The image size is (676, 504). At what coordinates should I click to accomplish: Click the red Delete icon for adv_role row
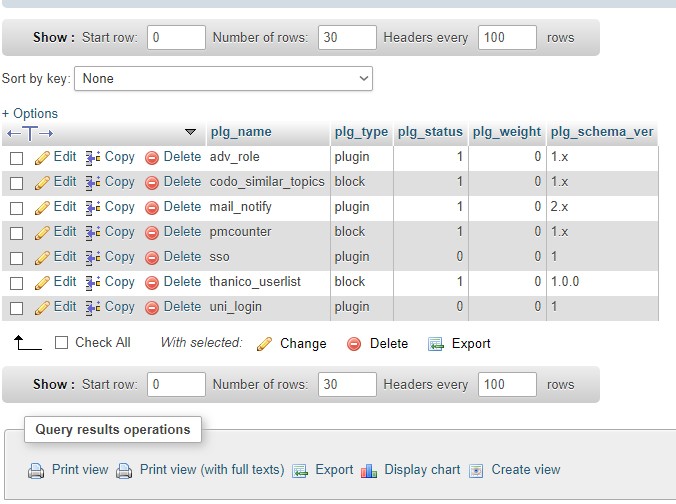coord(152,158)
